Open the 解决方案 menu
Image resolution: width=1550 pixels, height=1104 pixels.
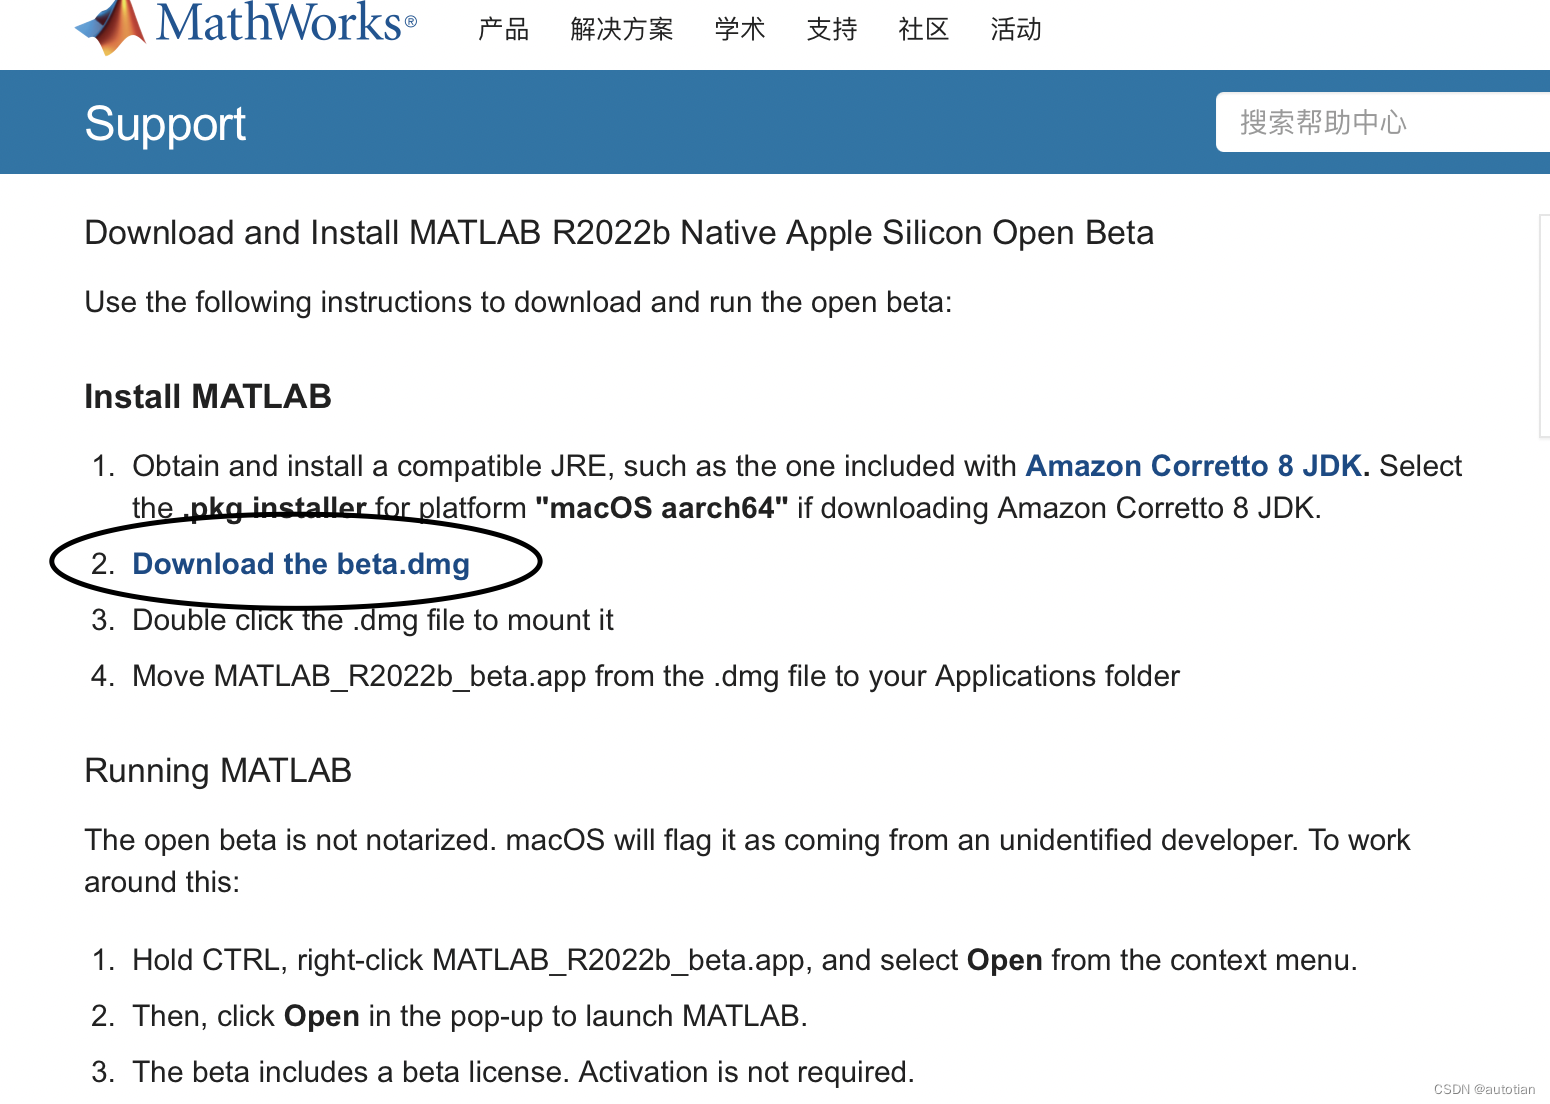(x=622, y=29)
